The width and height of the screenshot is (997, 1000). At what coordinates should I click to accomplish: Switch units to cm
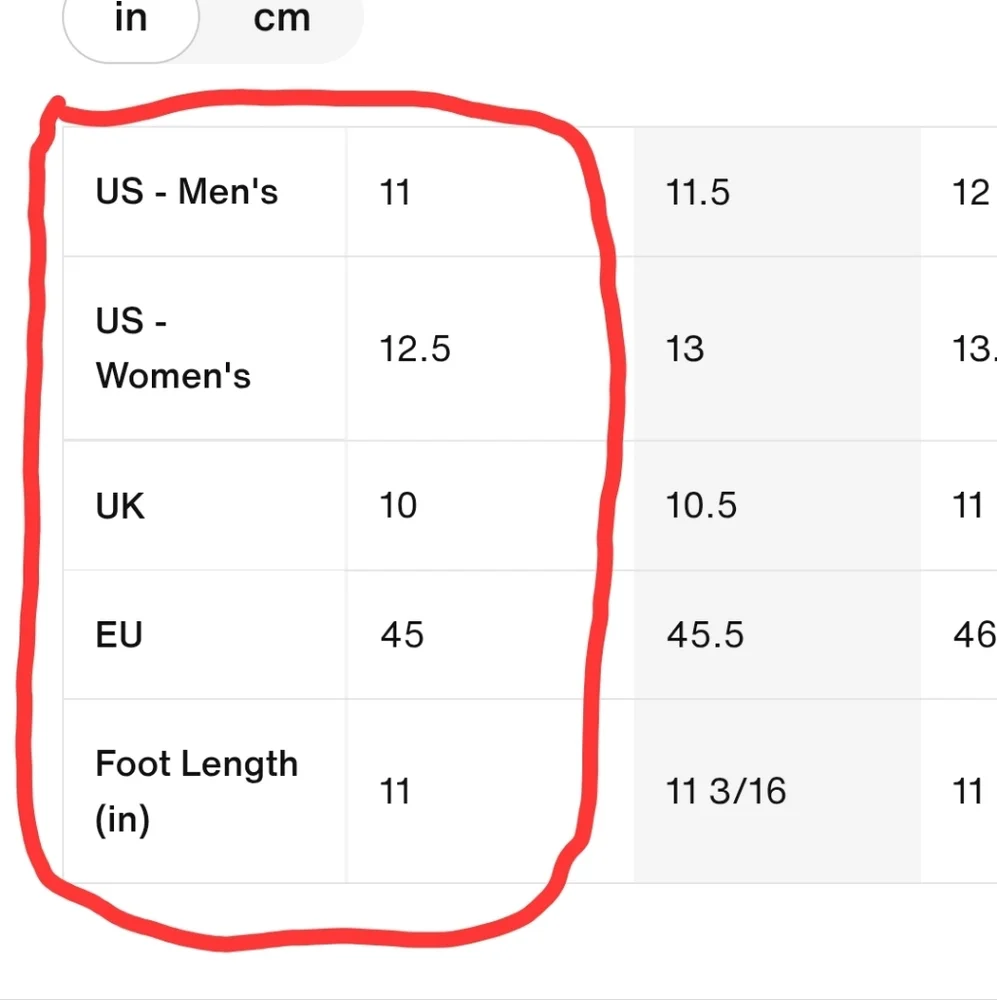[281, 19]
